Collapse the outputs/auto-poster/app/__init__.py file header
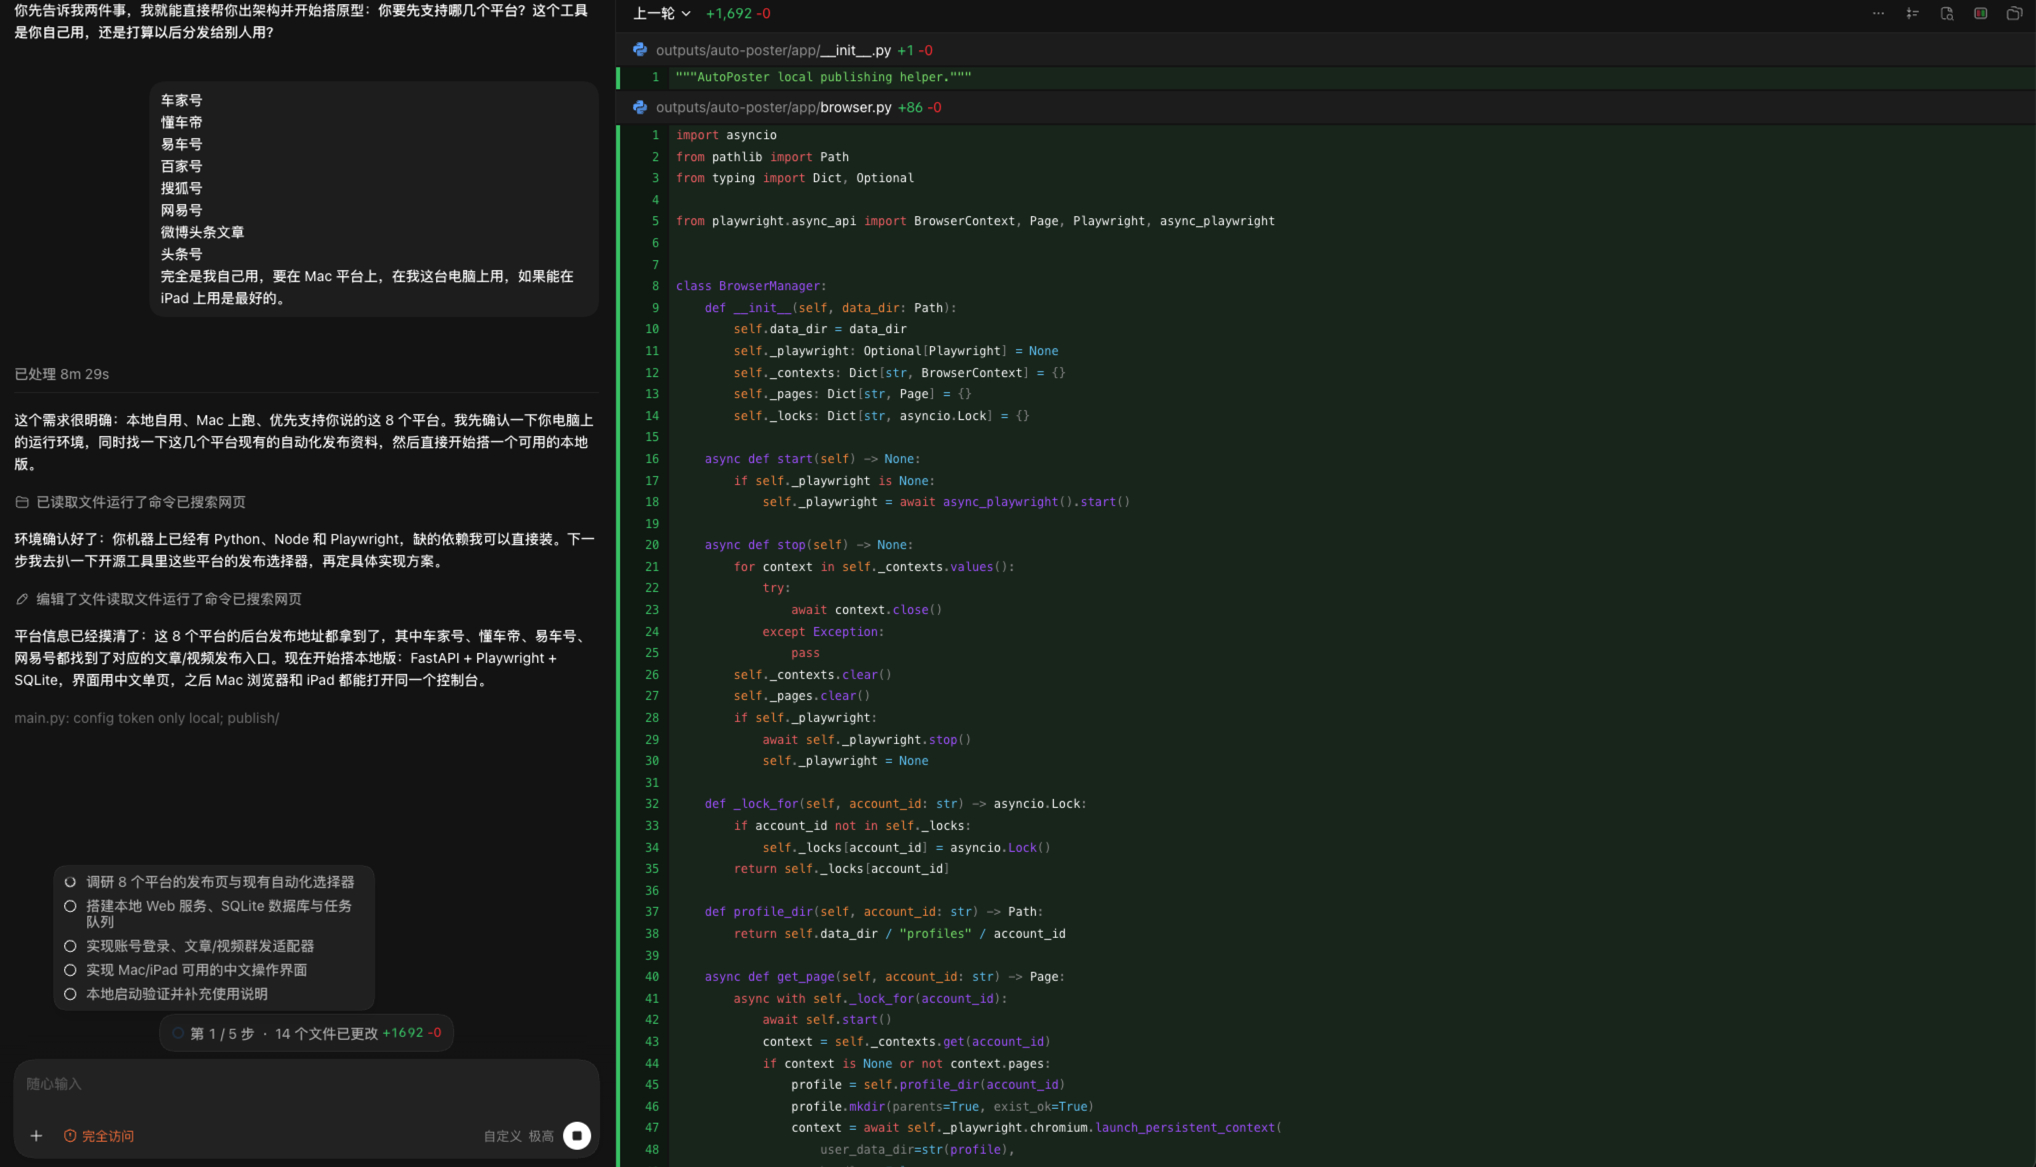 pos(1326,50)
